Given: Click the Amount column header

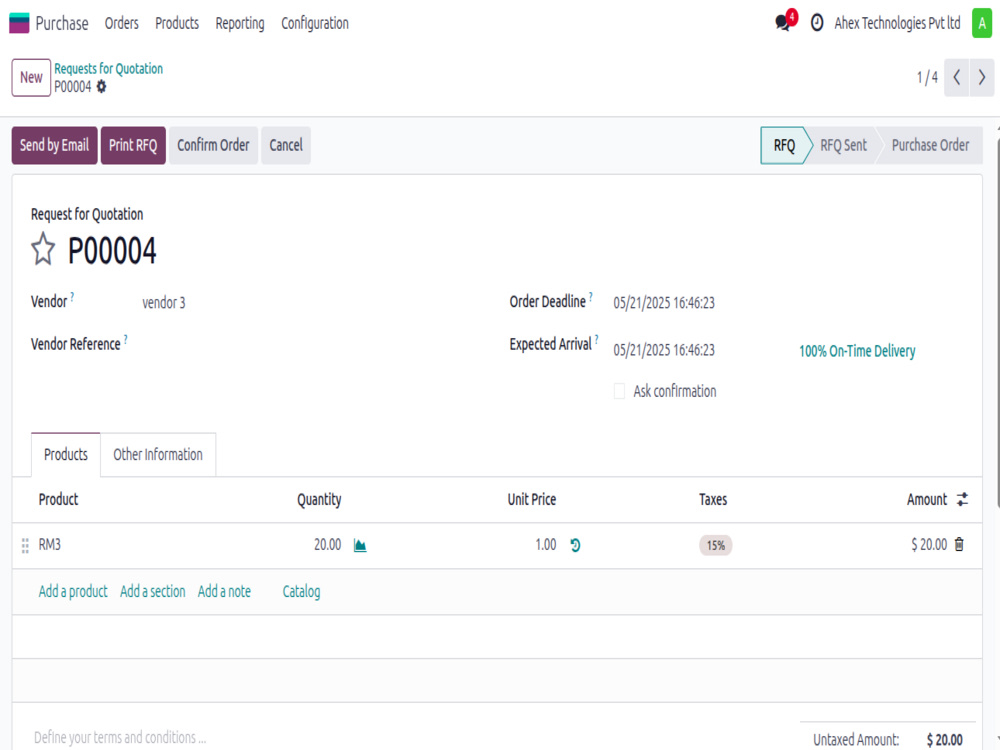Looking at the screenshot, I should pyautogui.click(x=927, y=499).
